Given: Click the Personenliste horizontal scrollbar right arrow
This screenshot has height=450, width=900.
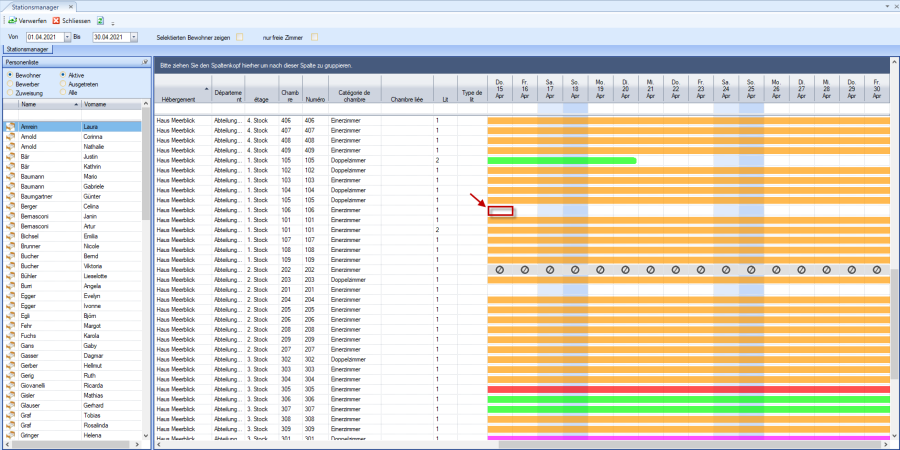Looking at the screenshot, I should (x=137, y=444).
